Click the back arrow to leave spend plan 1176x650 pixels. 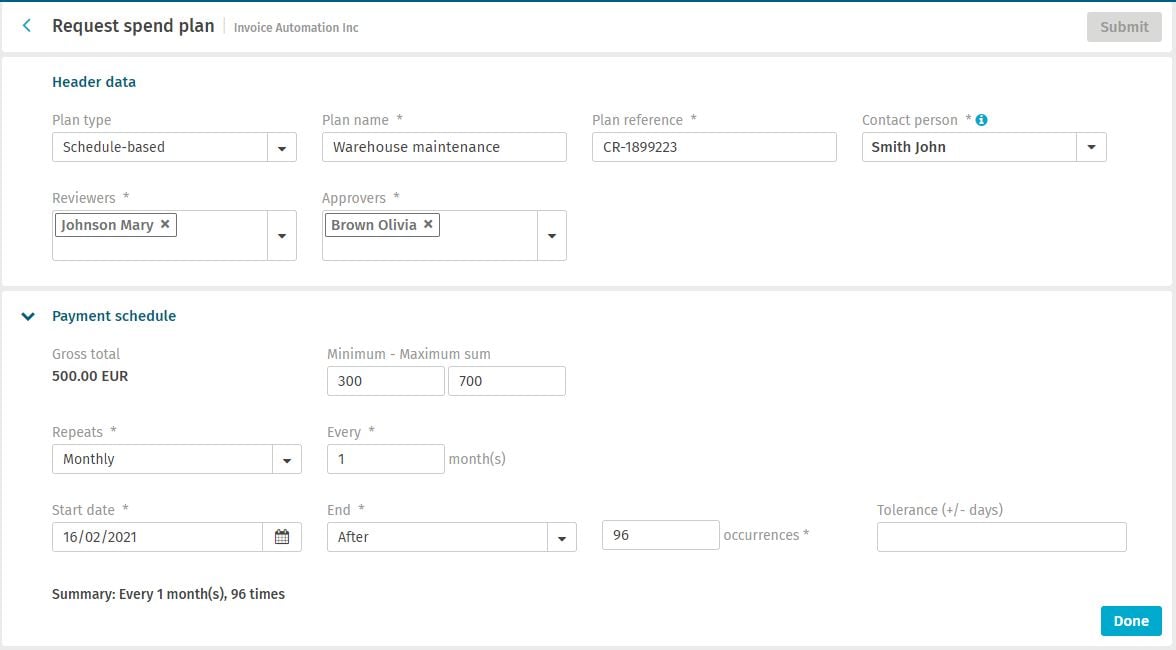tap(26, 25)
